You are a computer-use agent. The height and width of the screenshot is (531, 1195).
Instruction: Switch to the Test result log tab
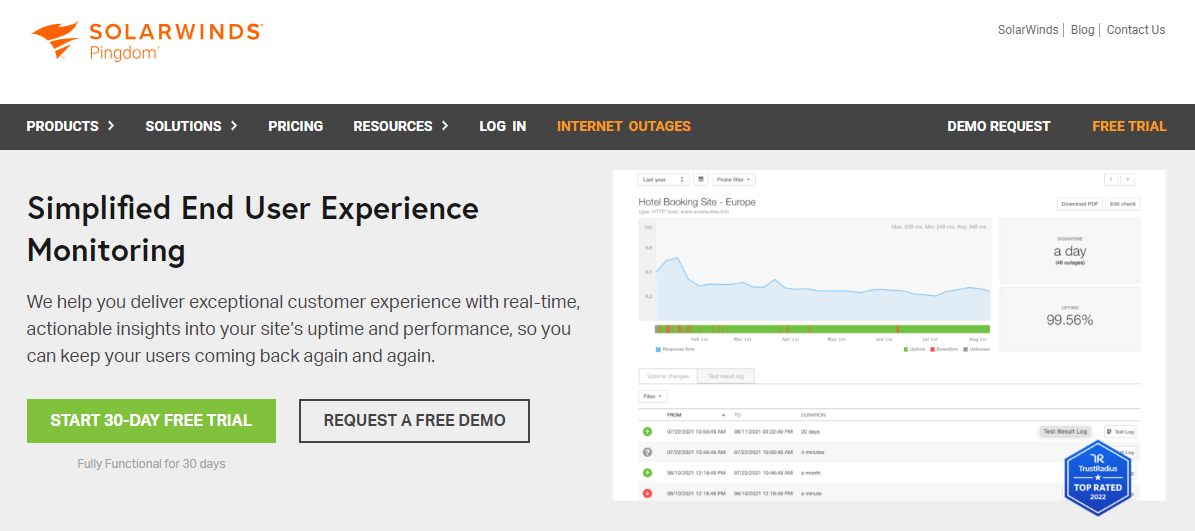pyautogui.click(x=726, y=376)
